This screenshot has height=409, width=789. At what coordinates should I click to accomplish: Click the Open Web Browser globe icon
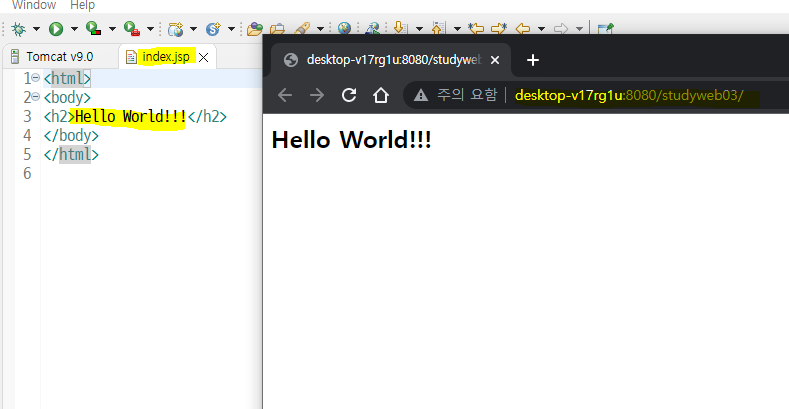tap(344, 28)
